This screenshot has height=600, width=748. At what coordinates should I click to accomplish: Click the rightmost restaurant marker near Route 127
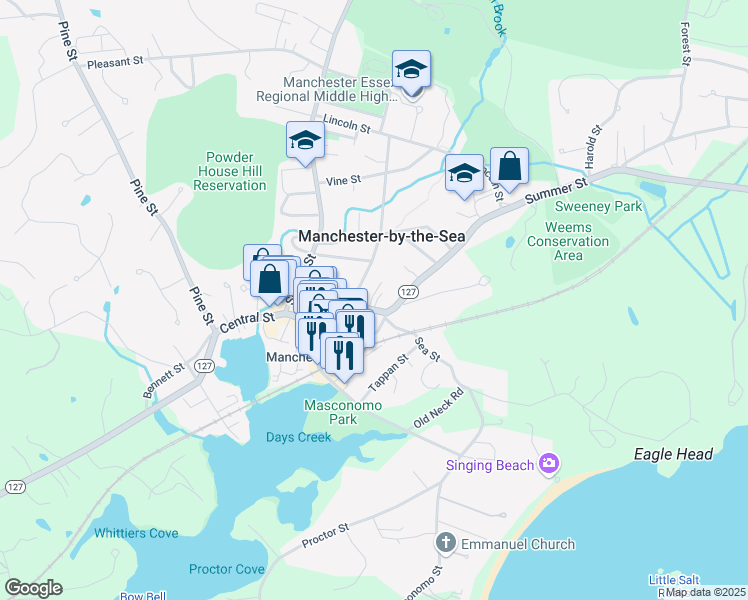pyautogui.click(x=356, y=327)
